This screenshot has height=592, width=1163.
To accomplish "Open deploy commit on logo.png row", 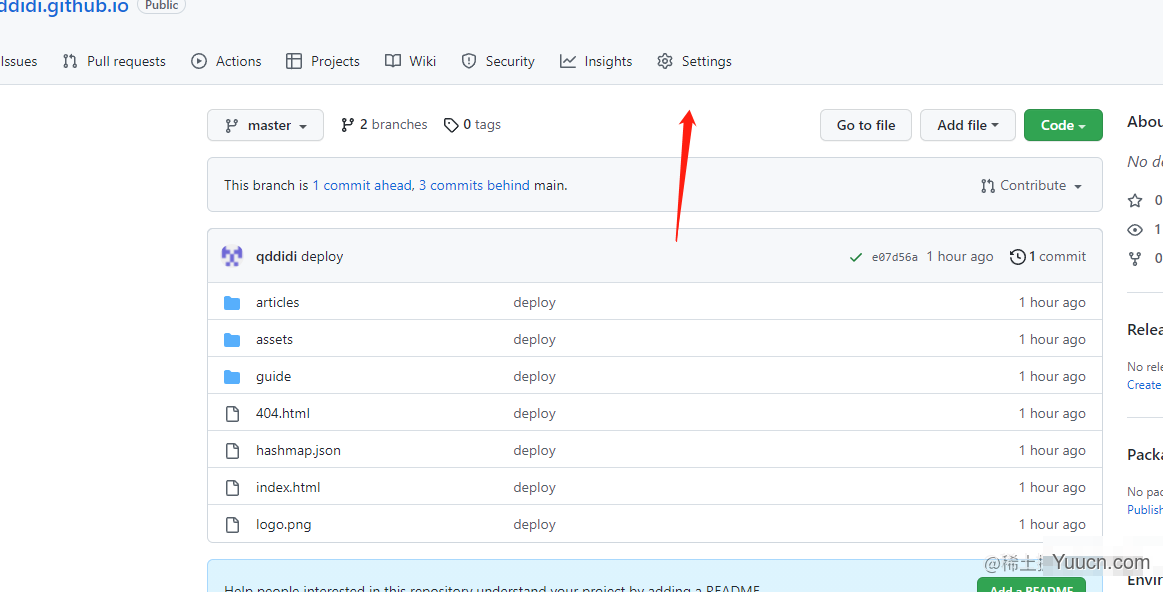I will click(534, 524).
